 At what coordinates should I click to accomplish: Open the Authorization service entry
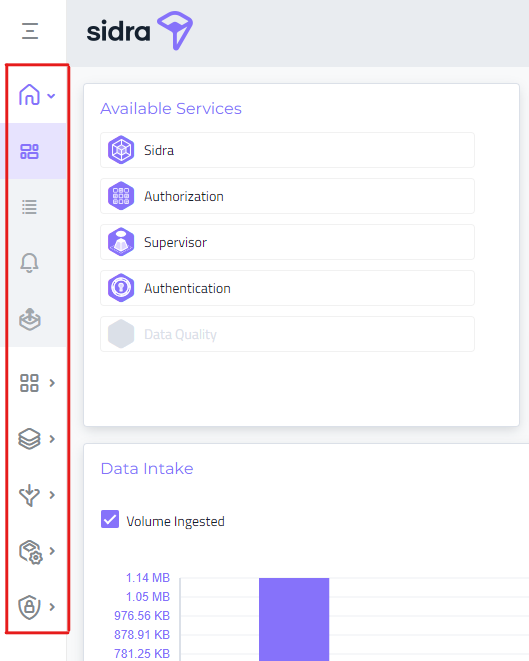click(287, 196)
